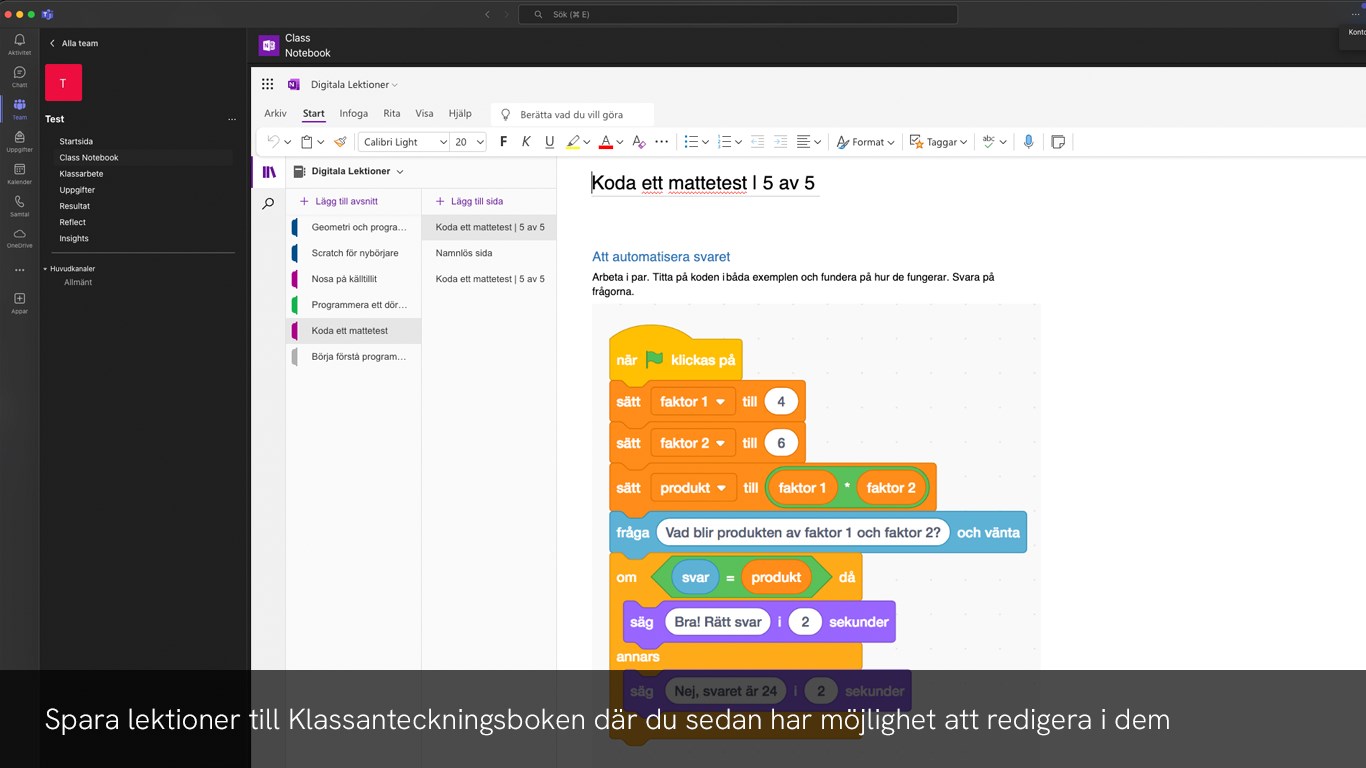Open the Appar icon in sidebar
Screen dimensions: 1366x768
[19, 302]
